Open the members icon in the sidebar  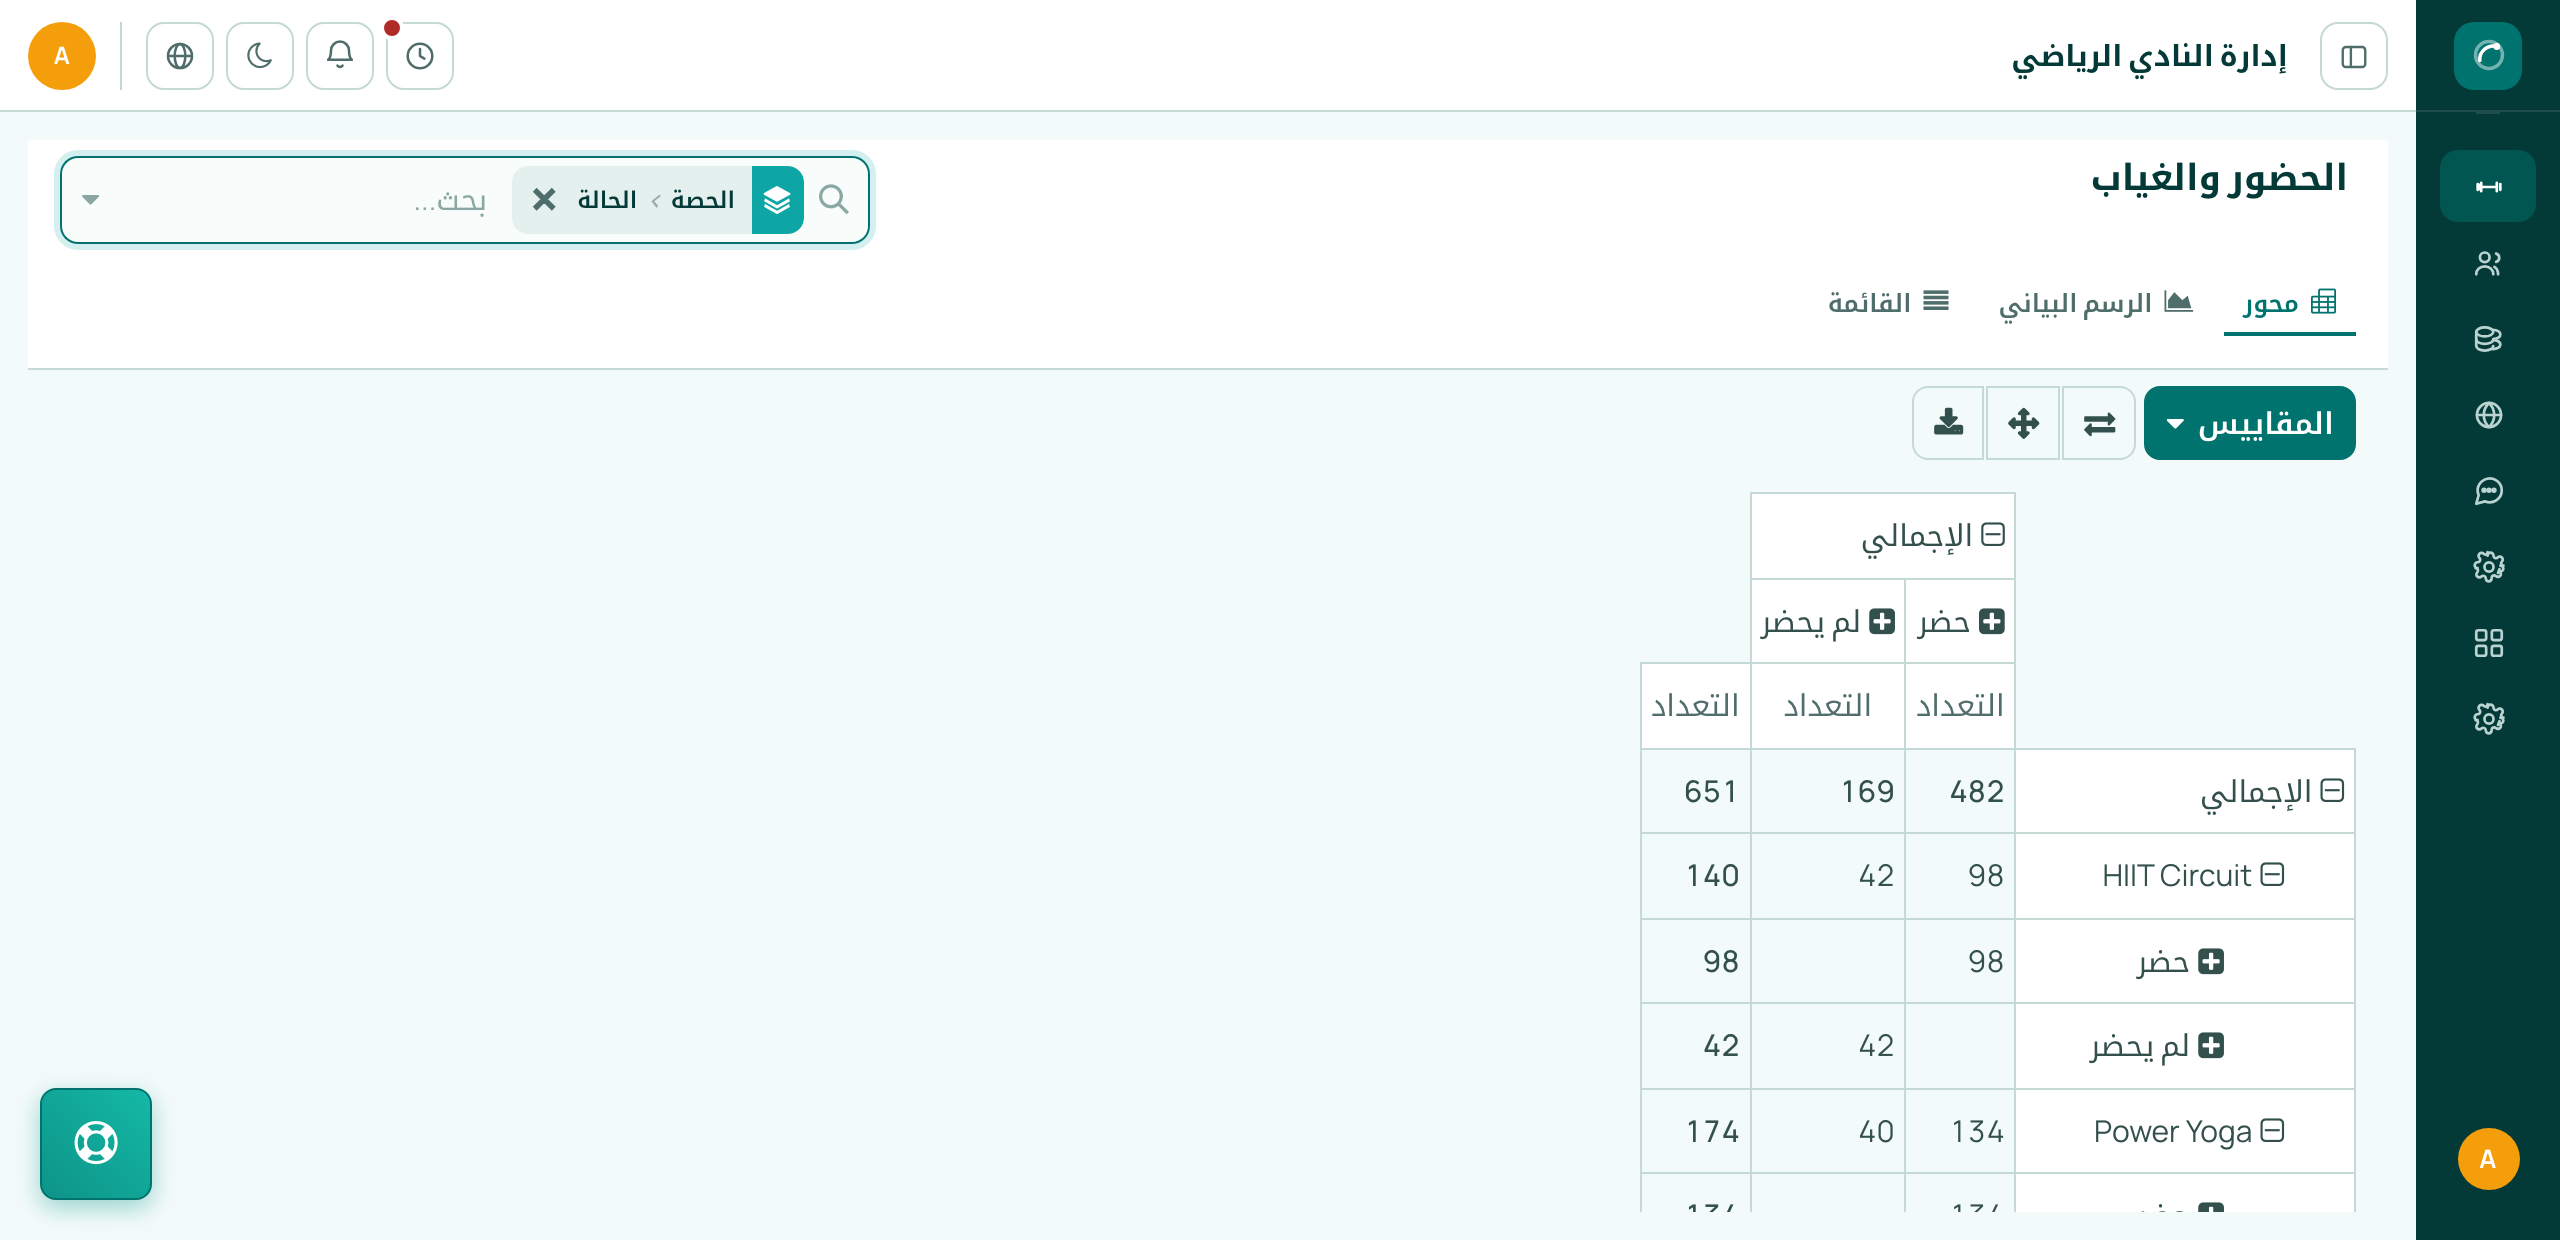[x=2487, y=263]
